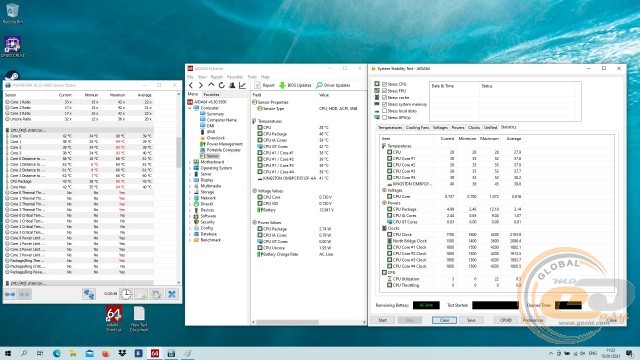Click HWiNFO greyed double-arrow button

(24, 294)
